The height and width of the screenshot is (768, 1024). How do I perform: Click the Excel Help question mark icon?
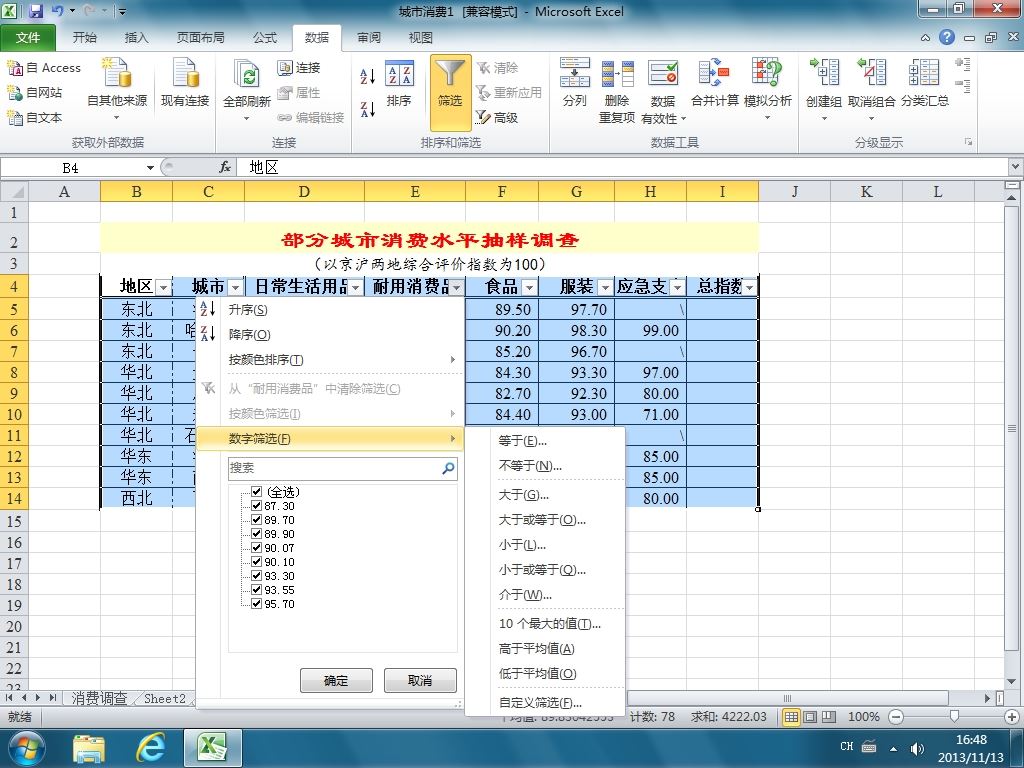point(947,37)
